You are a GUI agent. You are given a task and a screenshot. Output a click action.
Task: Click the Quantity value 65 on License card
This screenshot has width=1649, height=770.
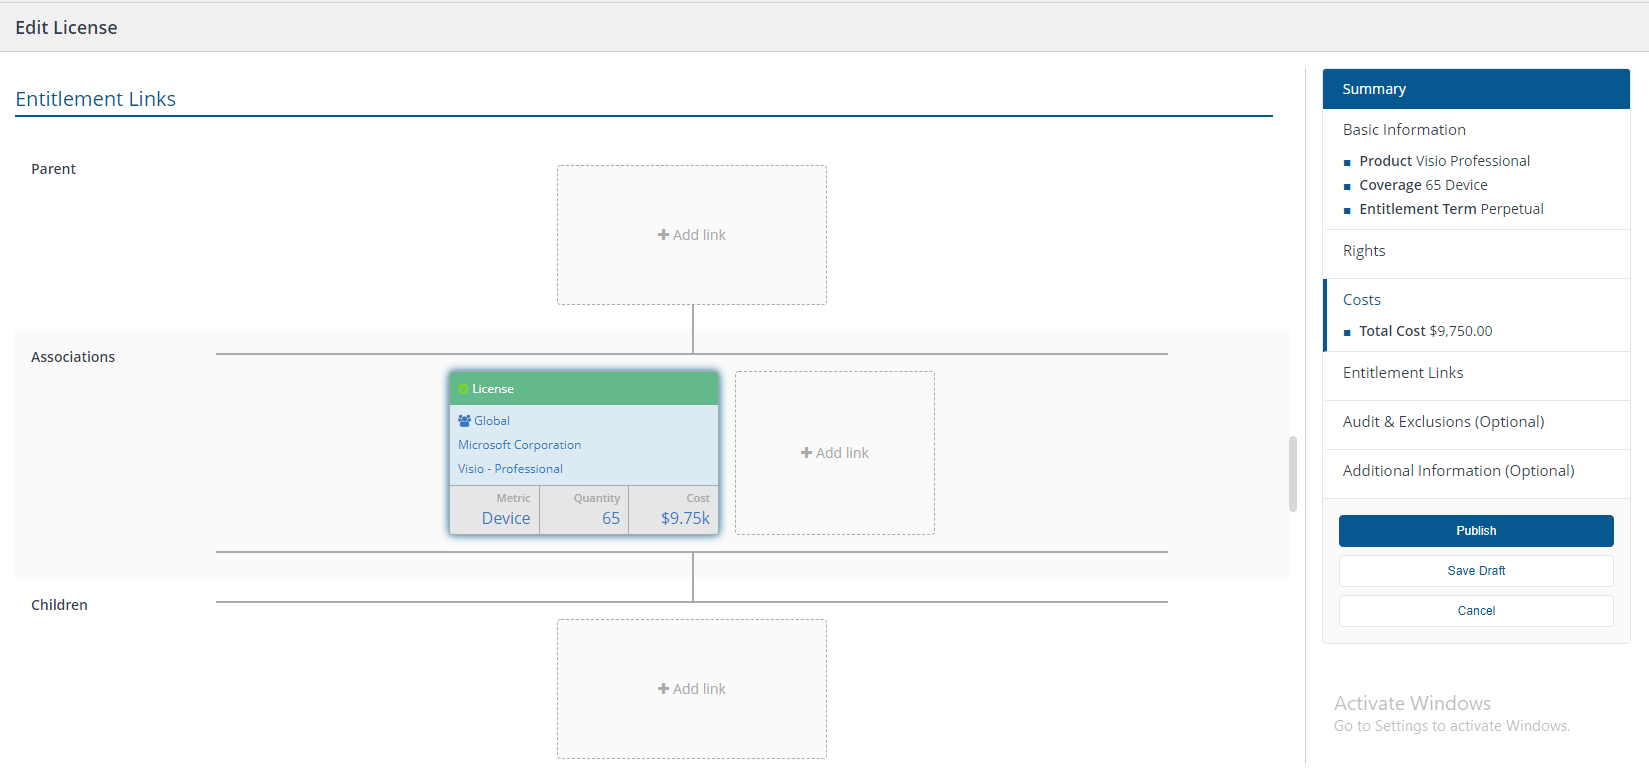click(610, 518)
